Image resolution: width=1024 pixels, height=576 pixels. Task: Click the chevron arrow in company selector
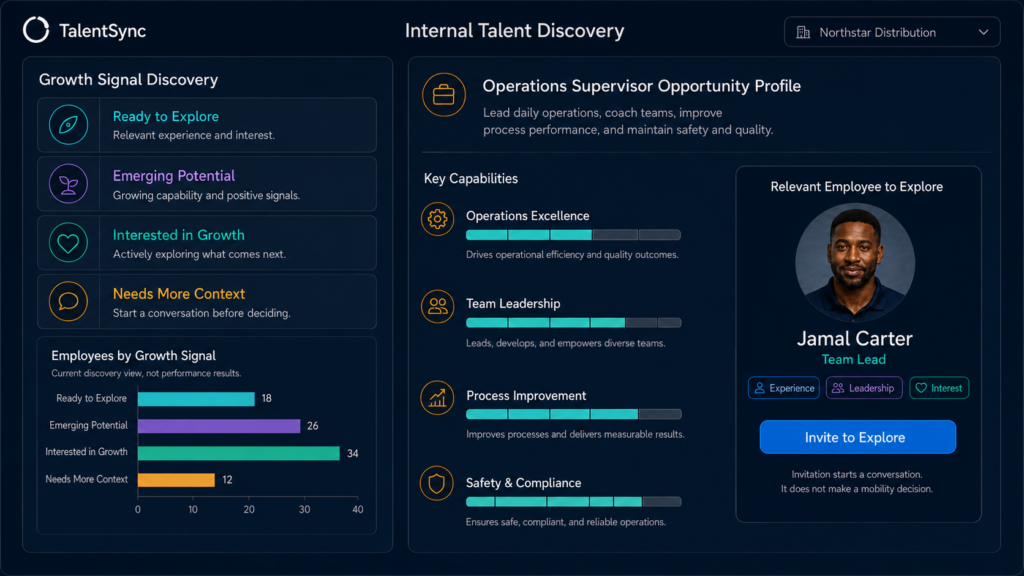983,32
